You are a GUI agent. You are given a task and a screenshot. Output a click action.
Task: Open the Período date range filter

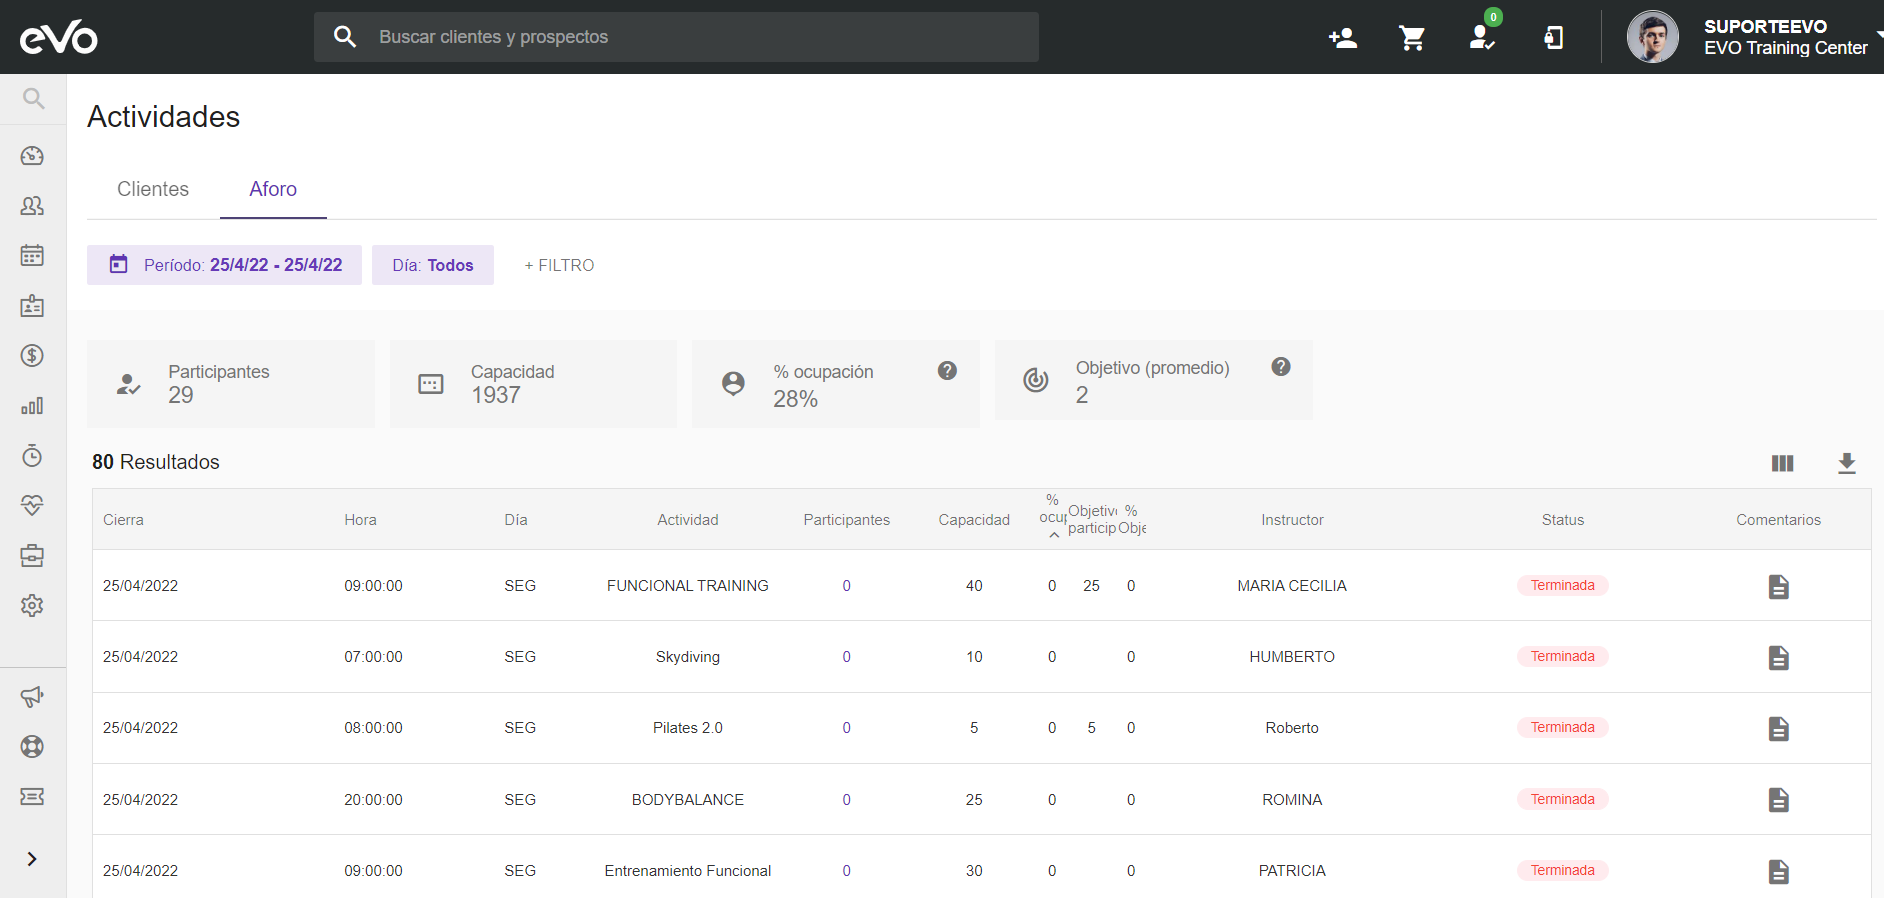tap(225, 265)
